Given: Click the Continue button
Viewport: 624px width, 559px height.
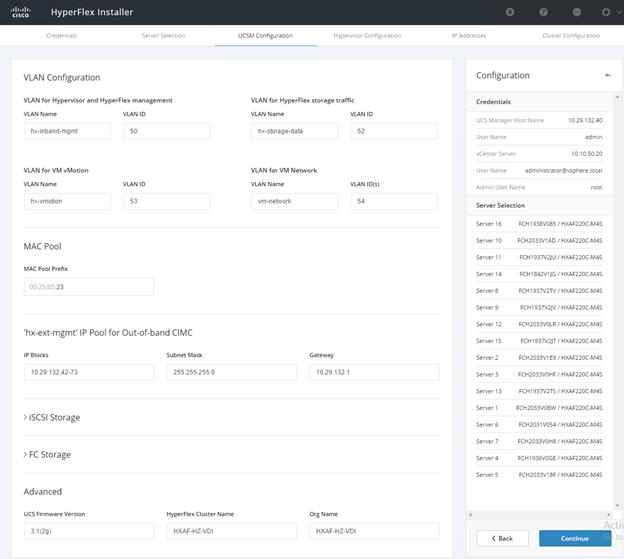Looking at the screenshot, I should coord(575,538).
